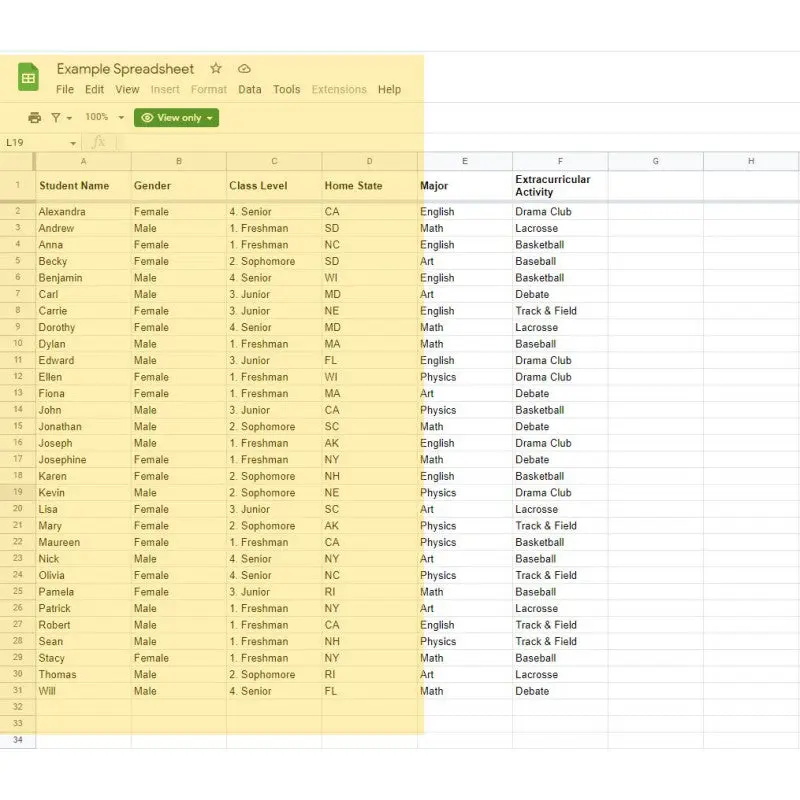Open the name box dropdown arrow
Screen dimensions: 800x800
[73, 143]
